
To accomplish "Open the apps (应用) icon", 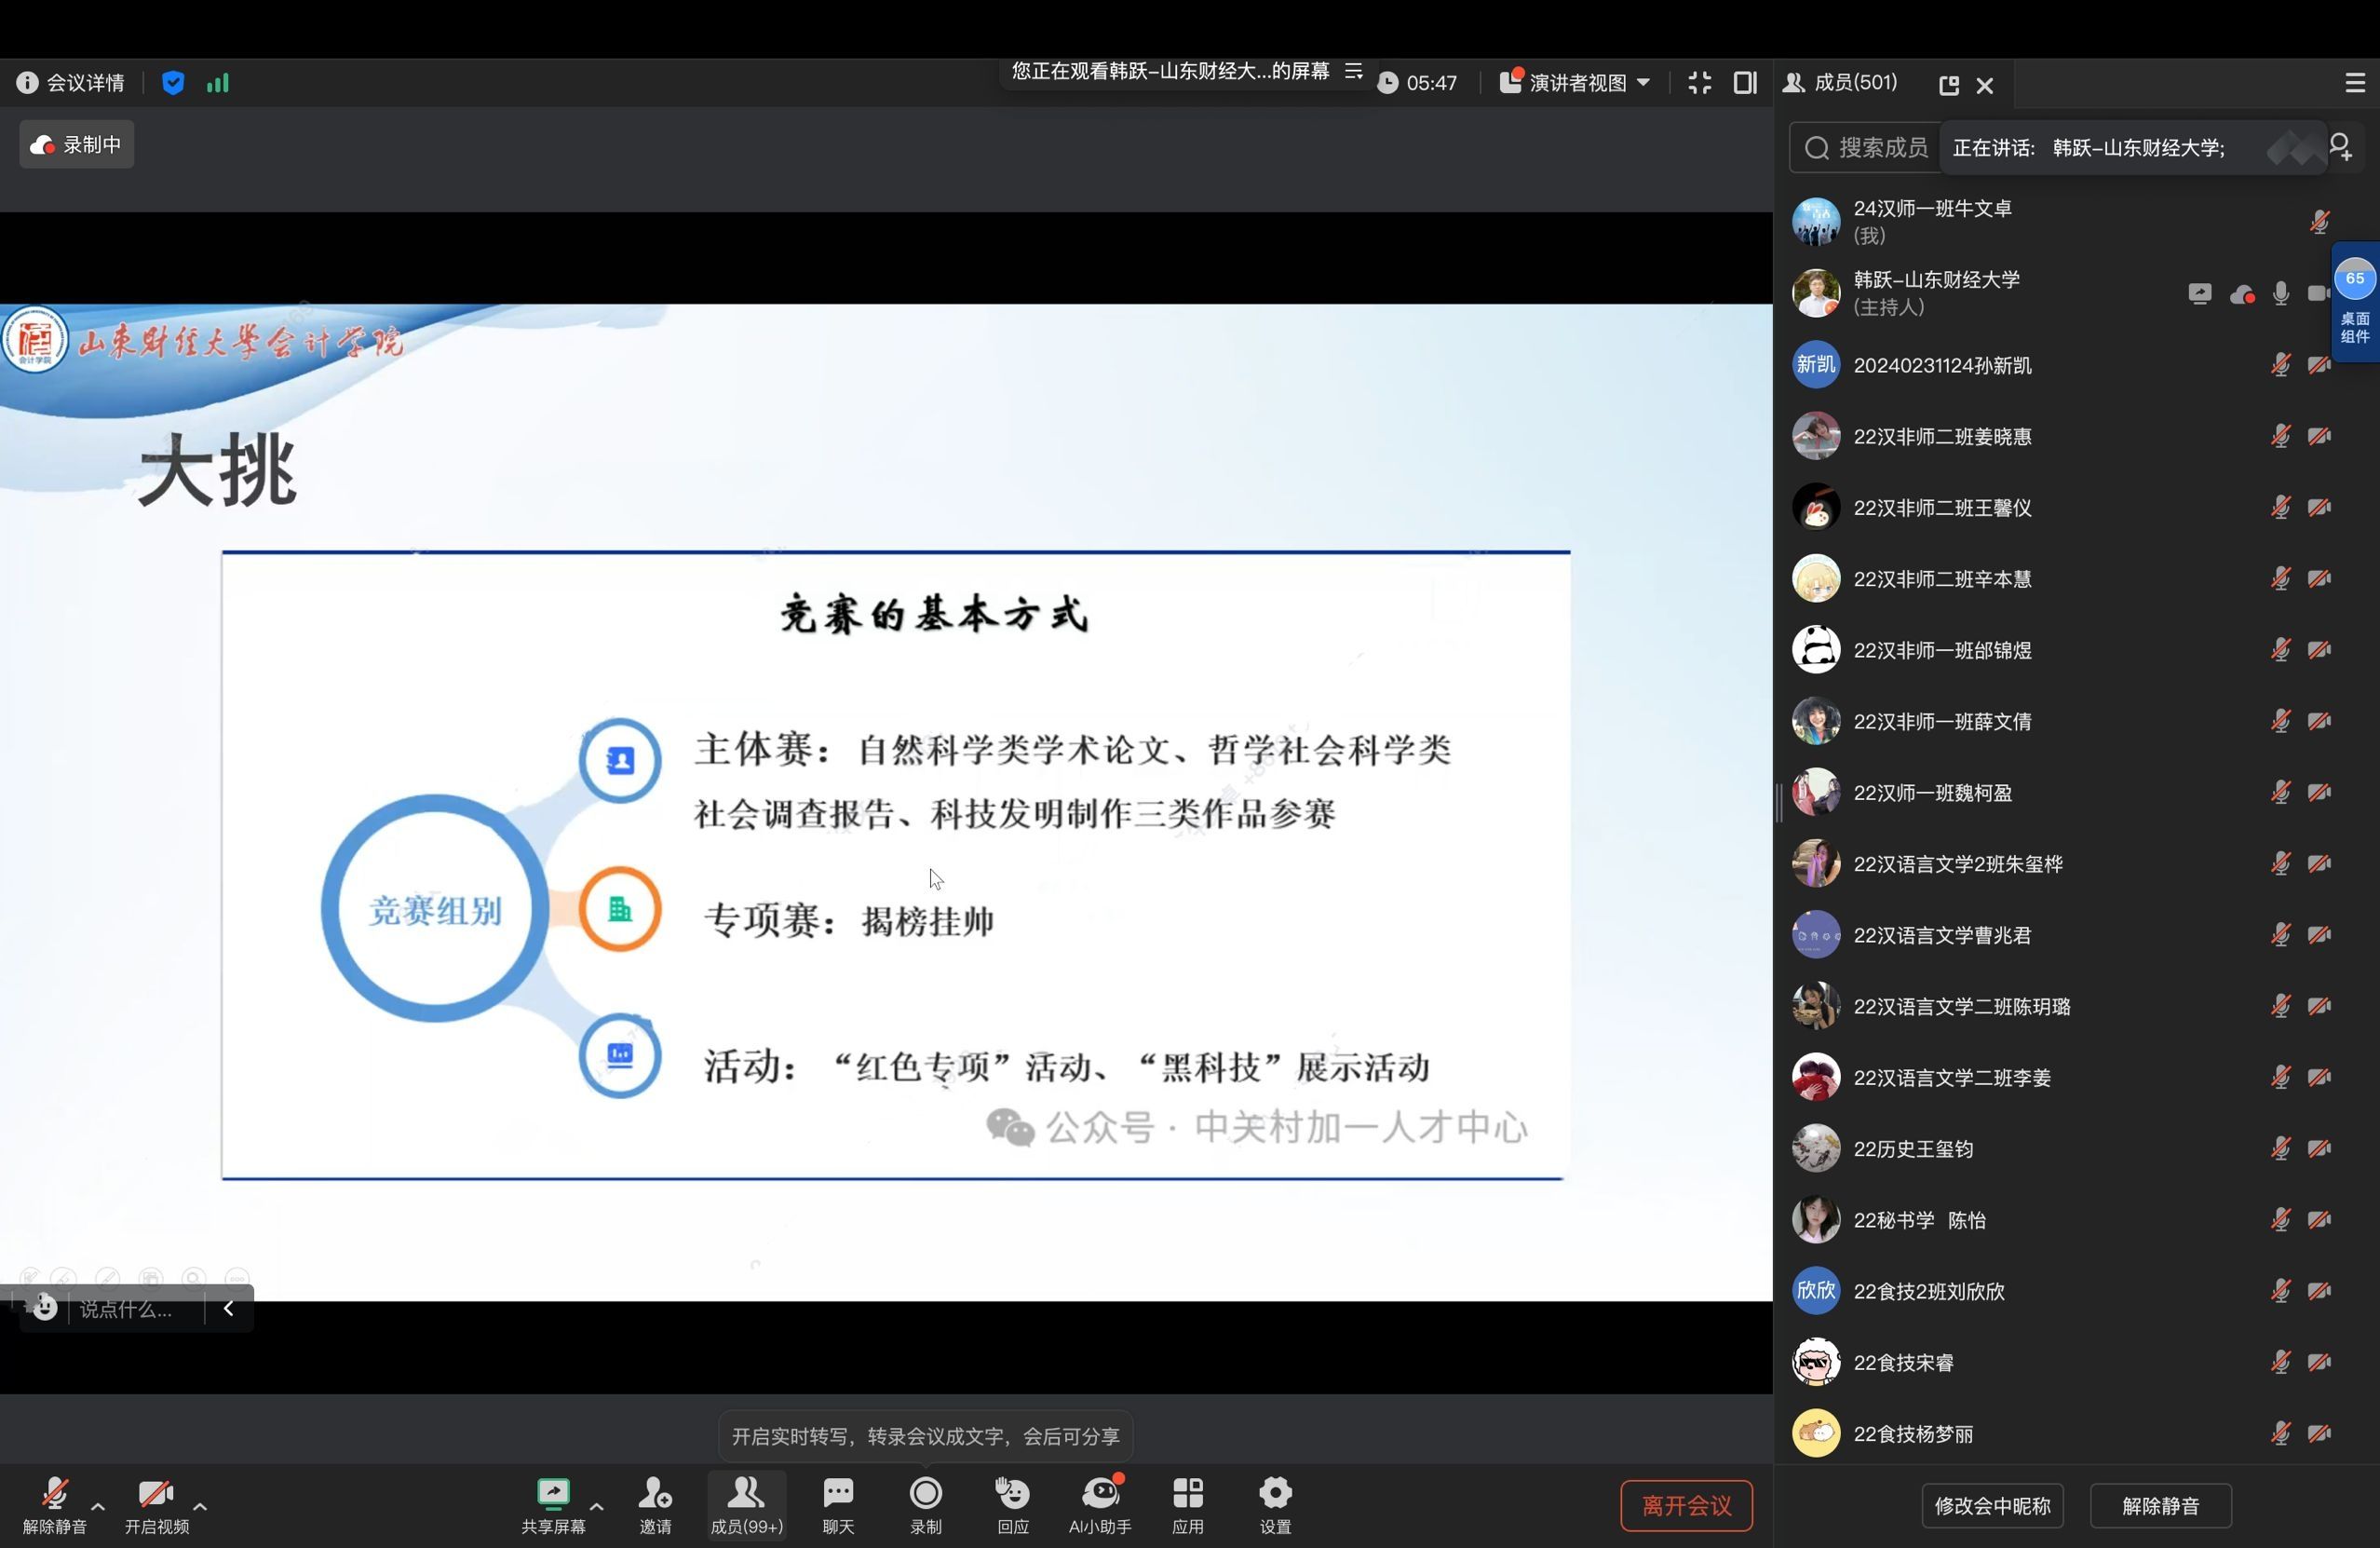I will point(1187,1503).
